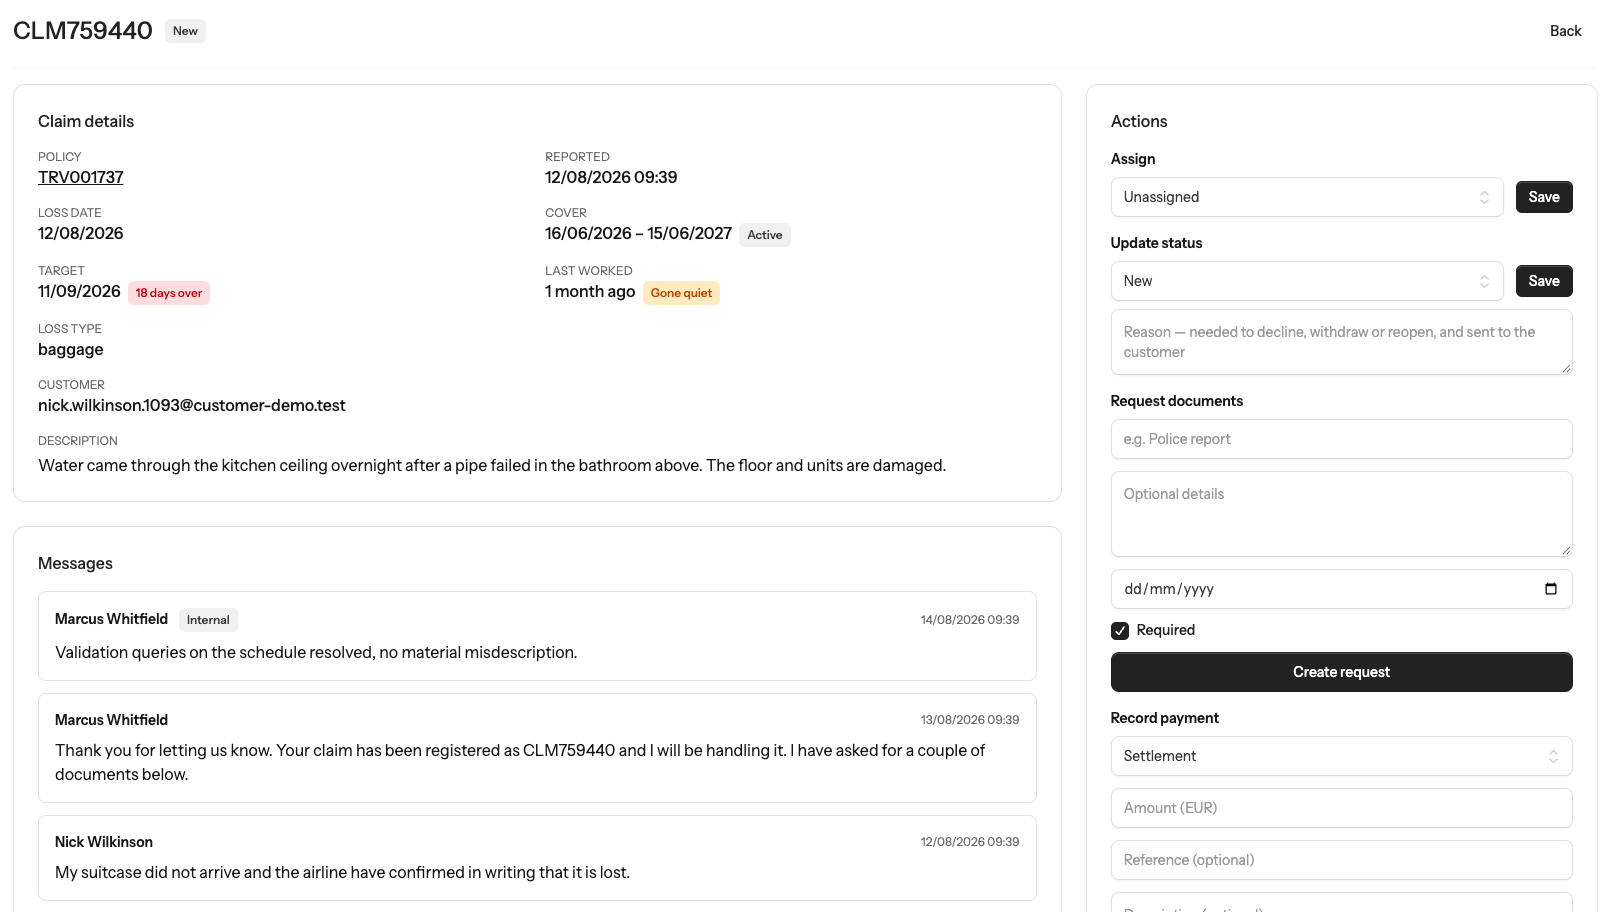Click the claim number CLM759440 heading
This screenshot has width=1613, height=912.
tap(83, 31)
